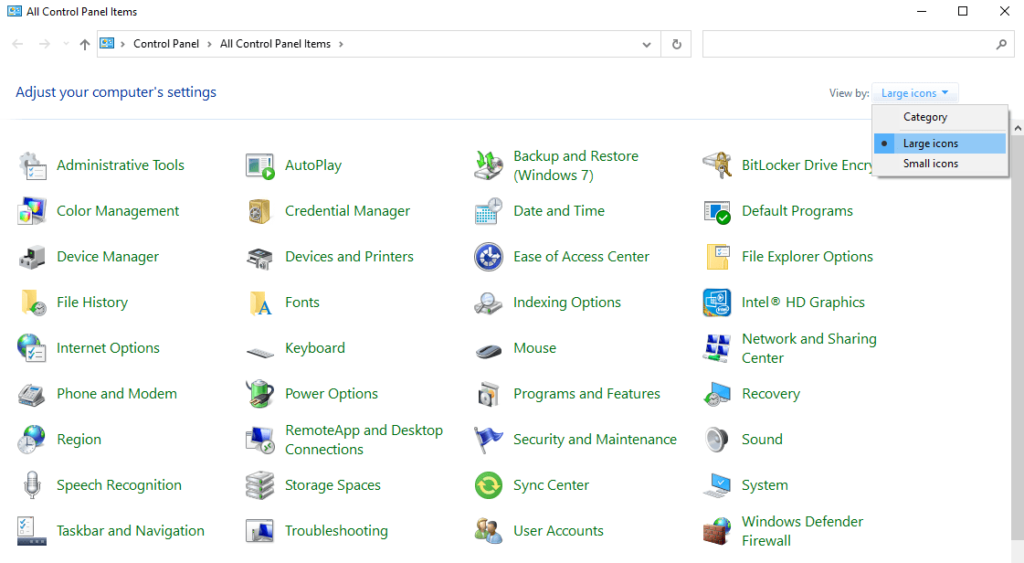Expand chevron after Control Panel breadcrumb
This screenshot has width=1024, height=563.
pos(209,44)
